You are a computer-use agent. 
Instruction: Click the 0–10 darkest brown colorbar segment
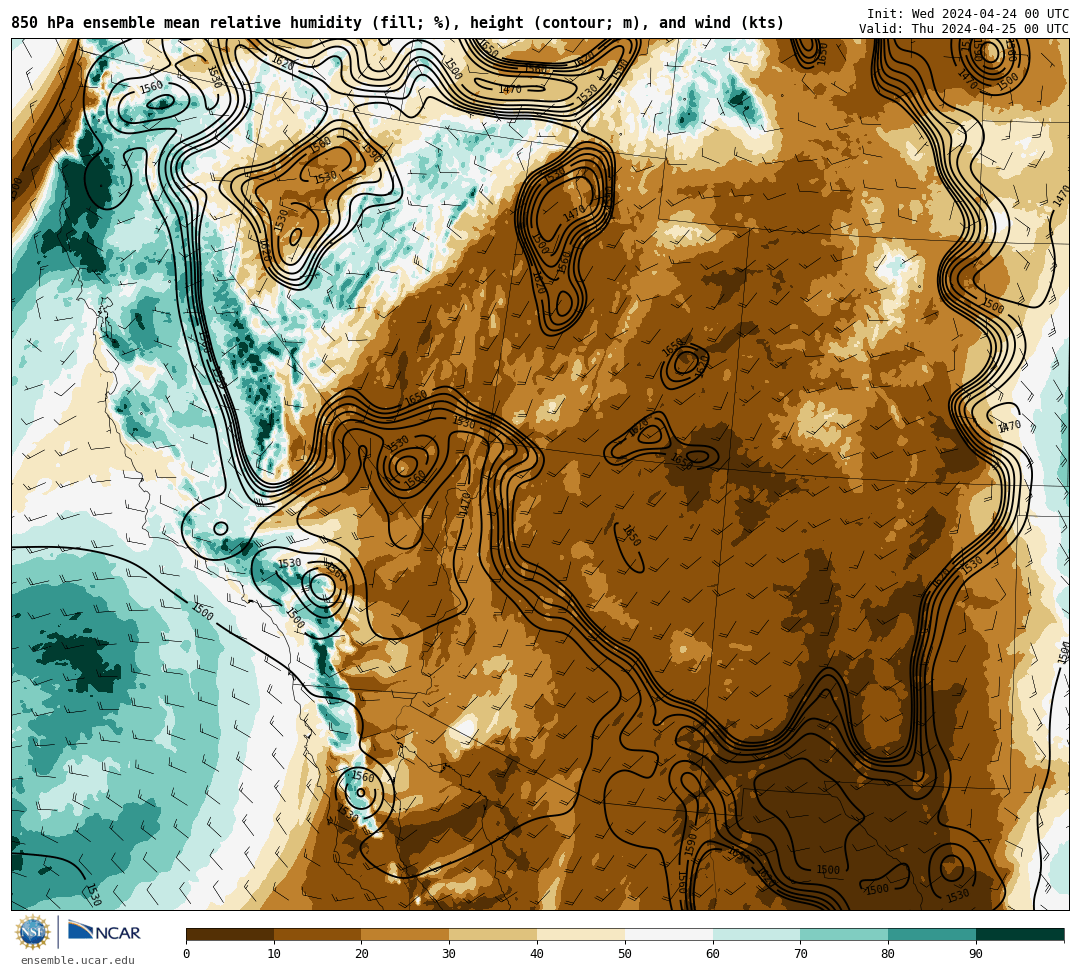tap(230, 934)
